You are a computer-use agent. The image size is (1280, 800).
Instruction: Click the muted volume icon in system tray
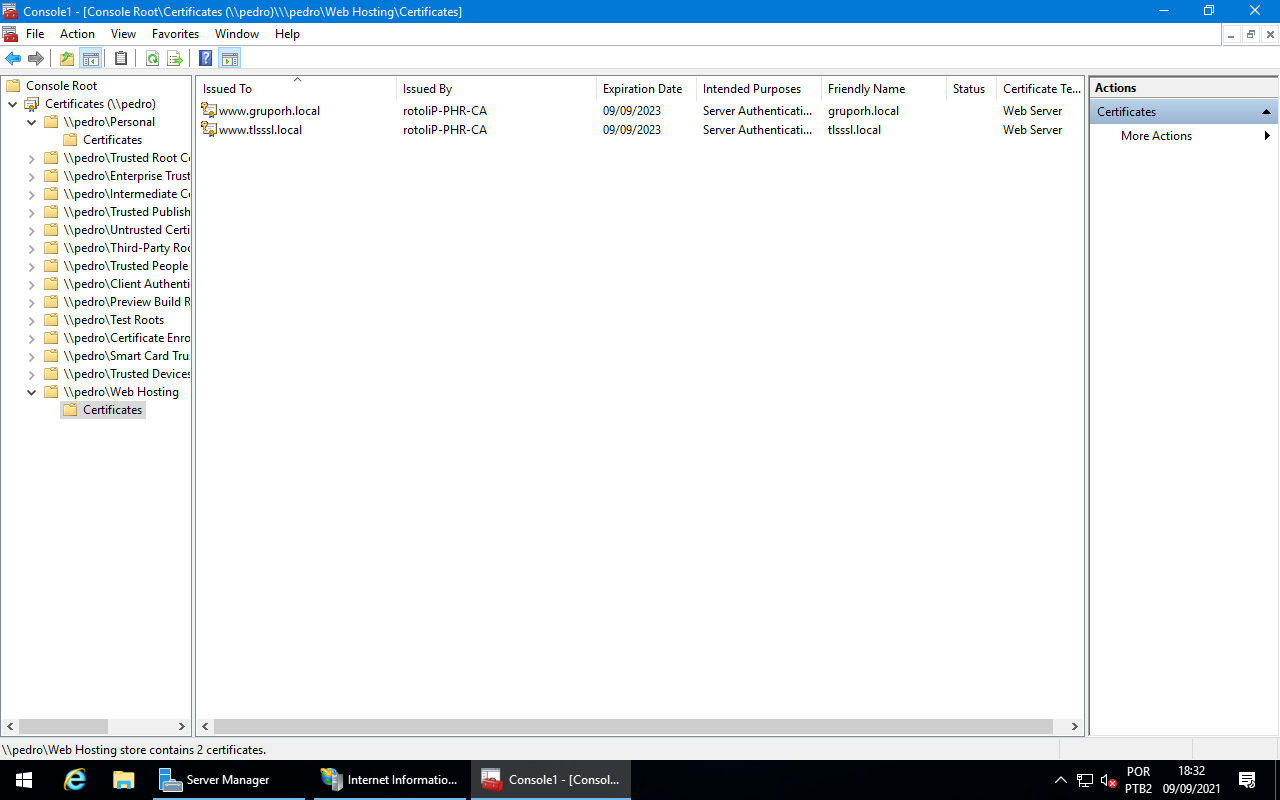pyautogui.click(x=1106, y=780)
